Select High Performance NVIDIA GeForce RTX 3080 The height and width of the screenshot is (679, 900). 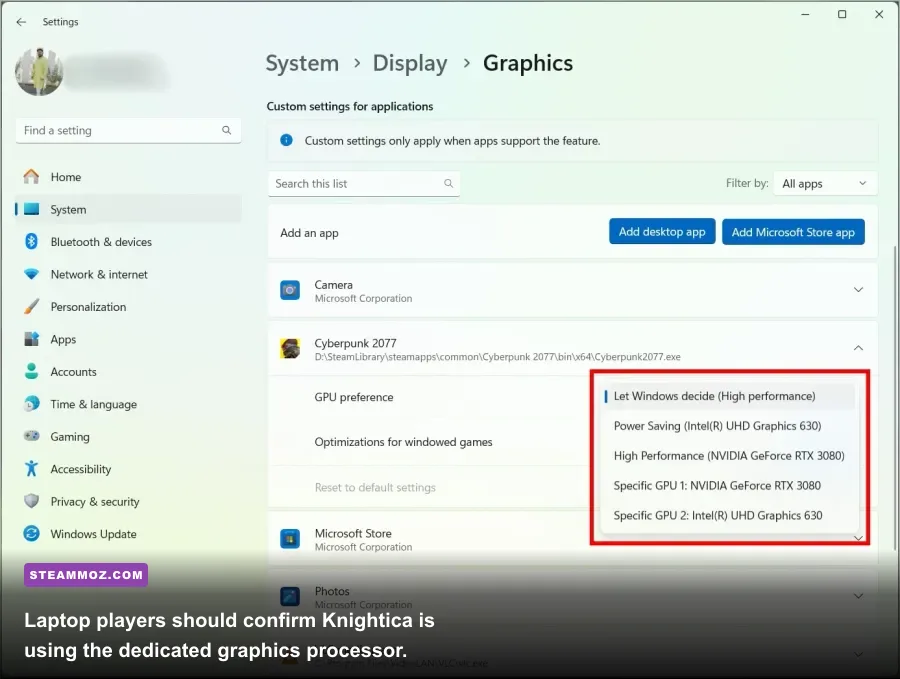pos(730,456)
